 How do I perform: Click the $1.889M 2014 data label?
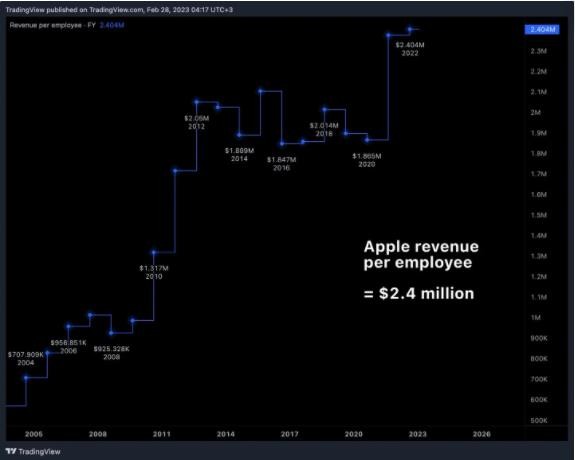(239, 154)
